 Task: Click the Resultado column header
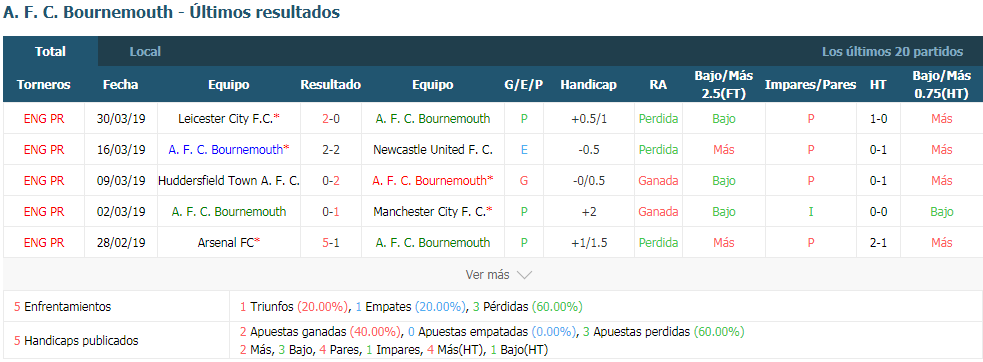(331, 85)
